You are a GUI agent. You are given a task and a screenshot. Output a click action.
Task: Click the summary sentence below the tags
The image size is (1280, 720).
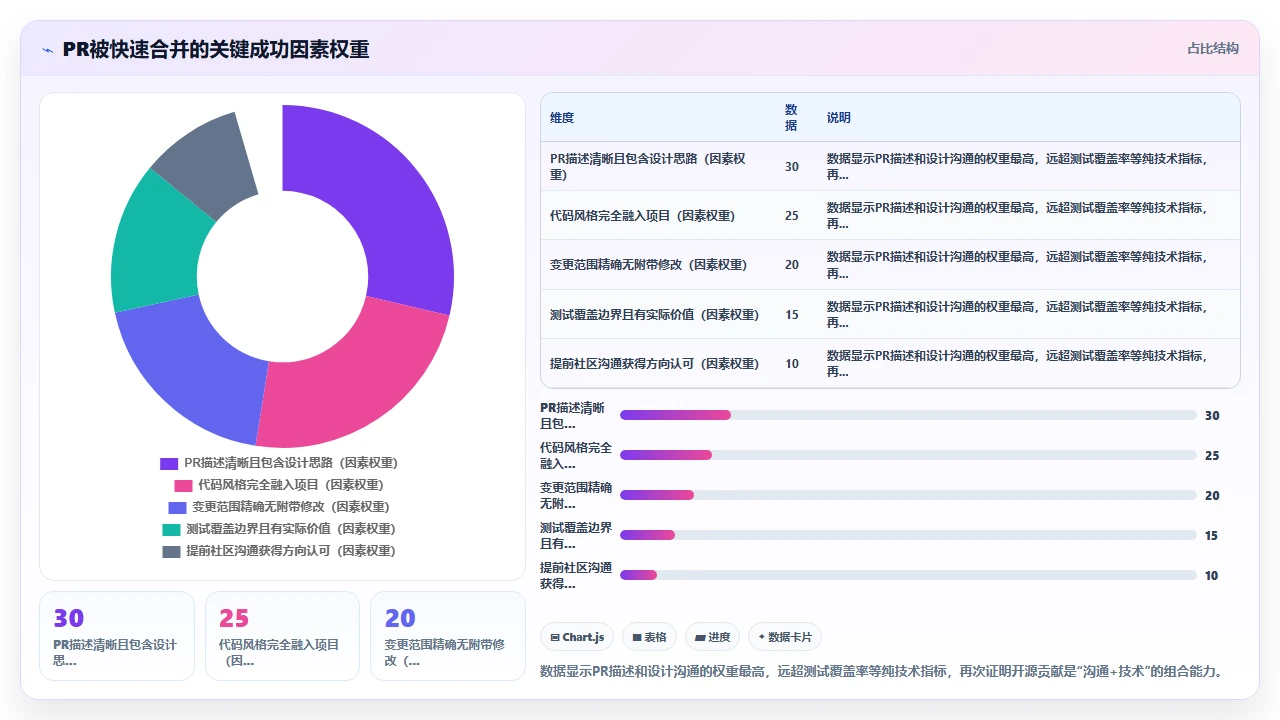(882, 671)
